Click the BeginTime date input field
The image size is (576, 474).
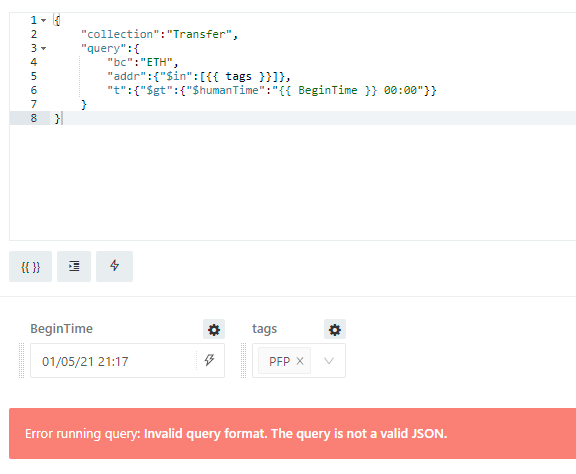click(114, 361)
